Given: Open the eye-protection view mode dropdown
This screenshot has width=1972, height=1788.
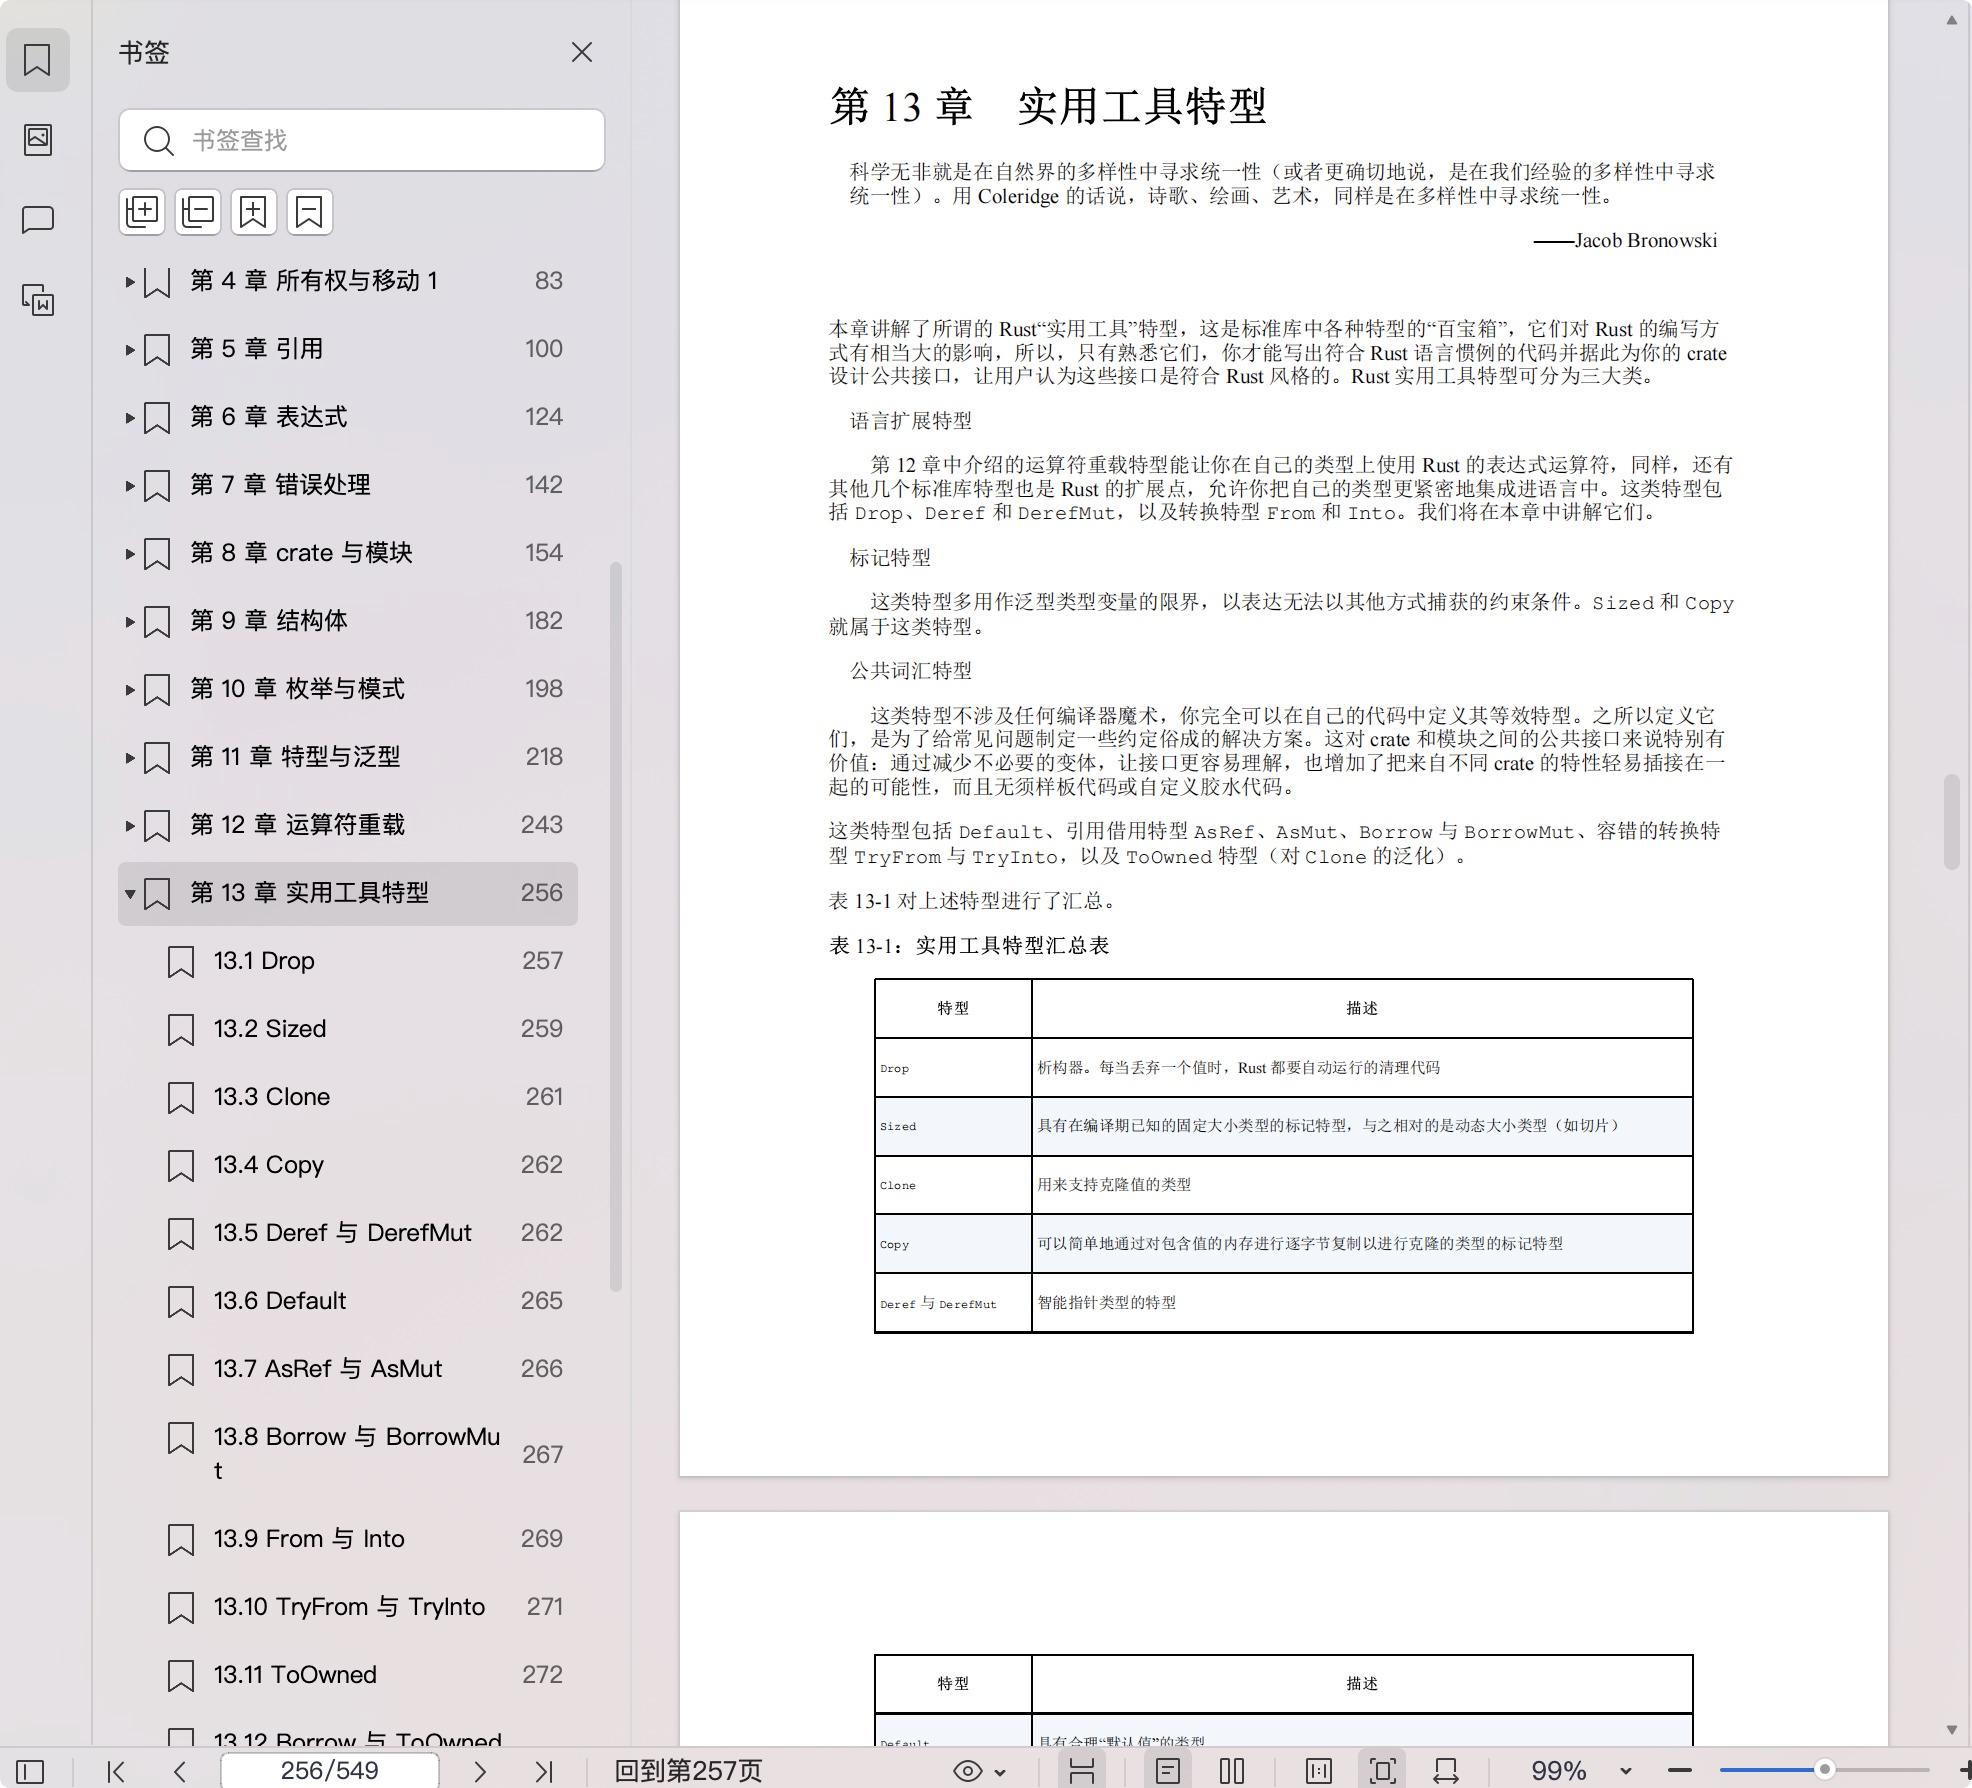Looking at the screenshot, I should pos(979,1771).
